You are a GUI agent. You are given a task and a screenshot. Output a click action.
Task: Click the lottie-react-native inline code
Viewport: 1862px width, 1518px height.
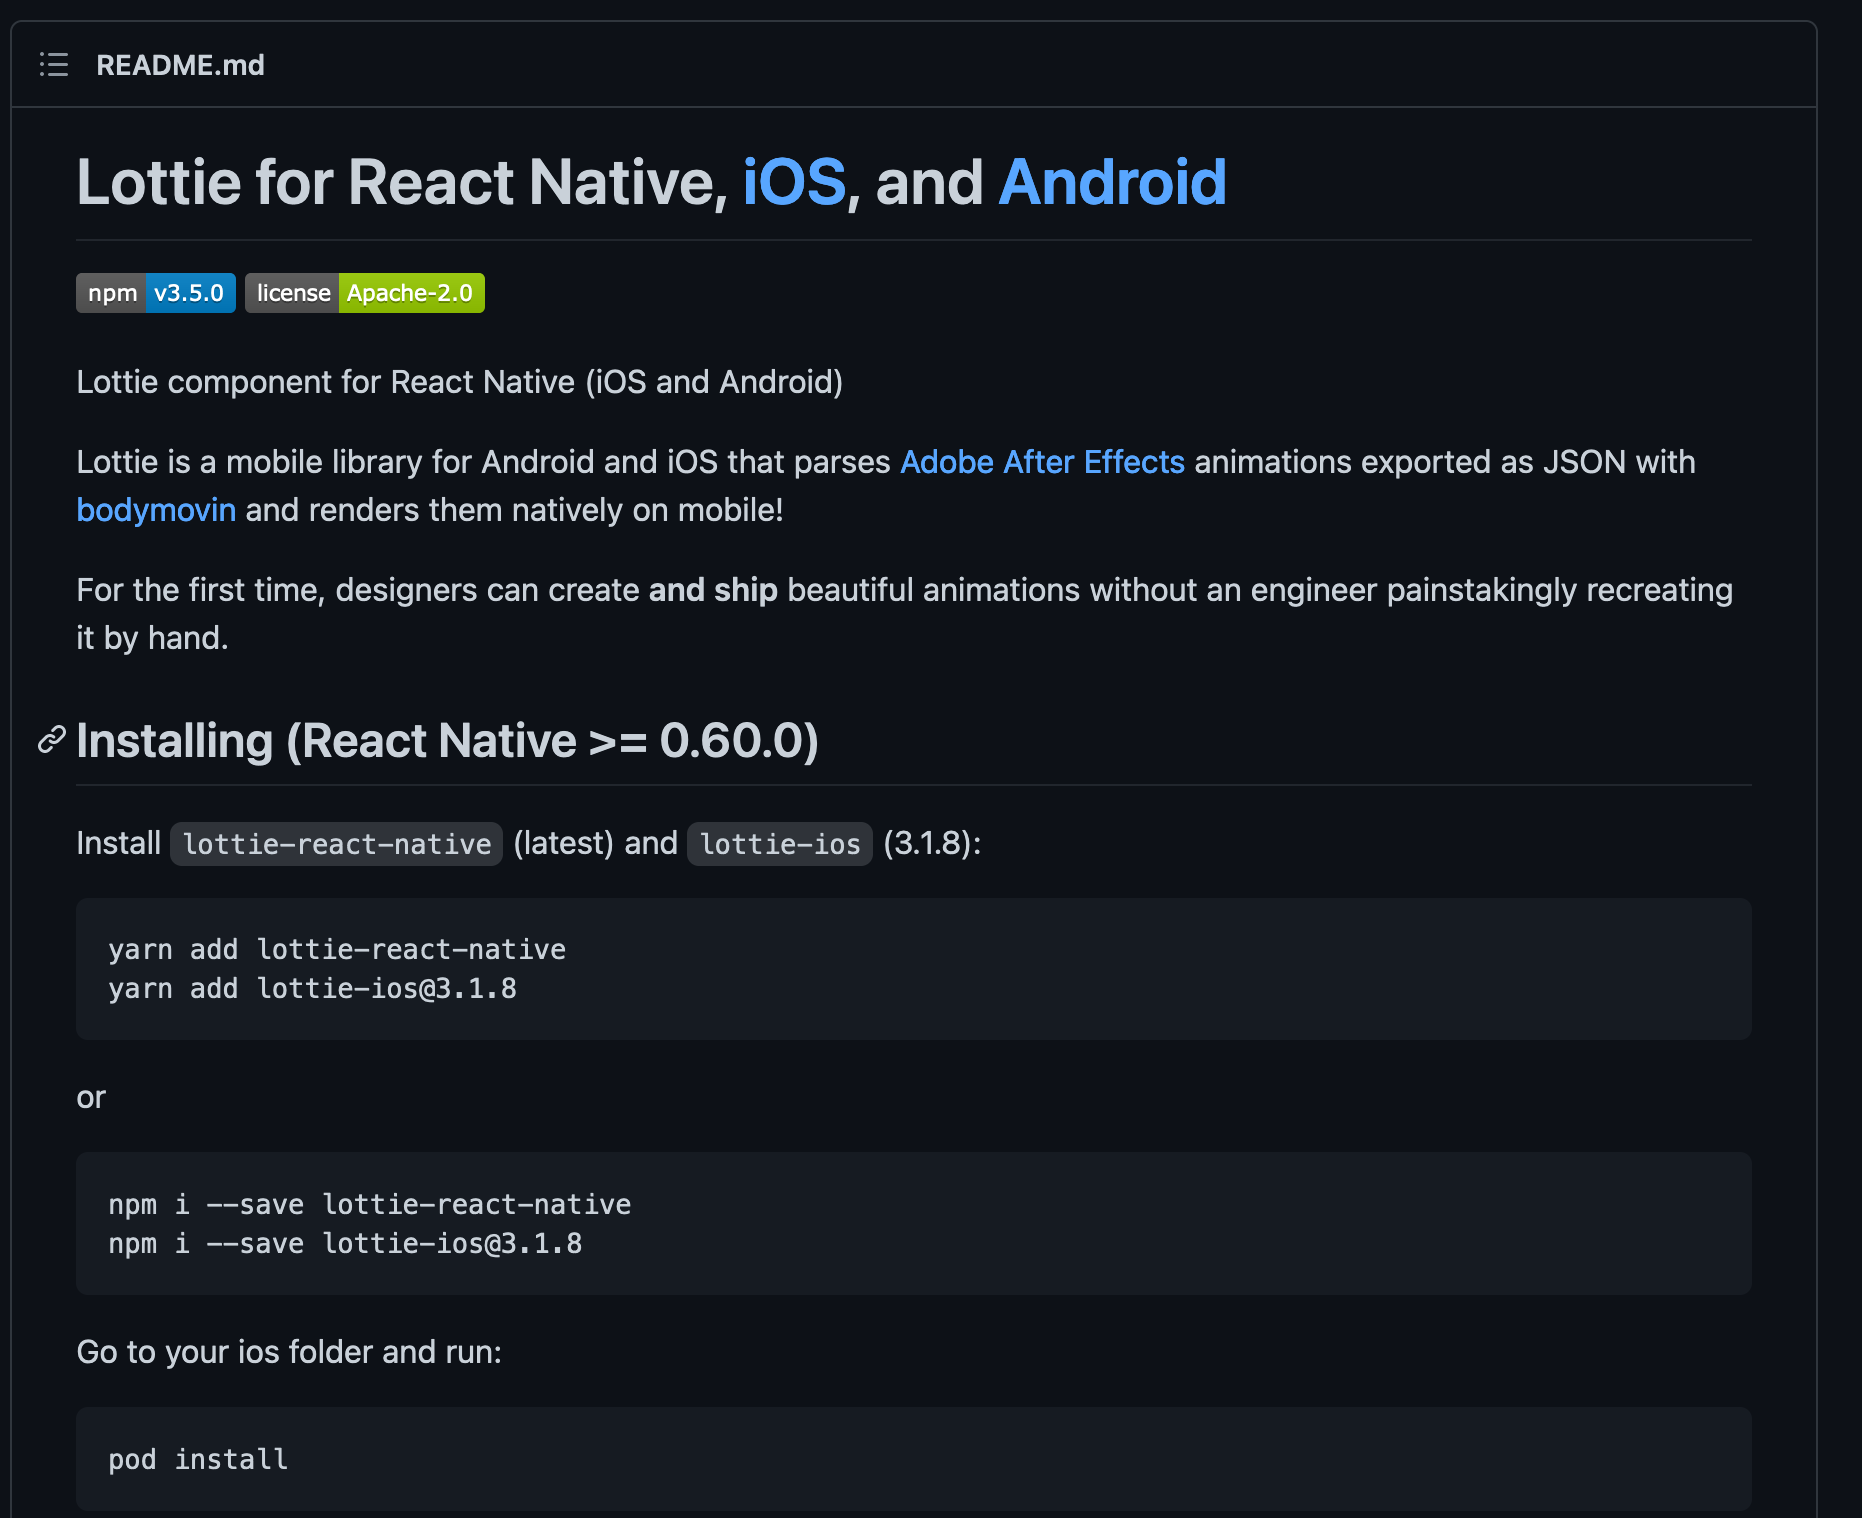click(337, 844)
